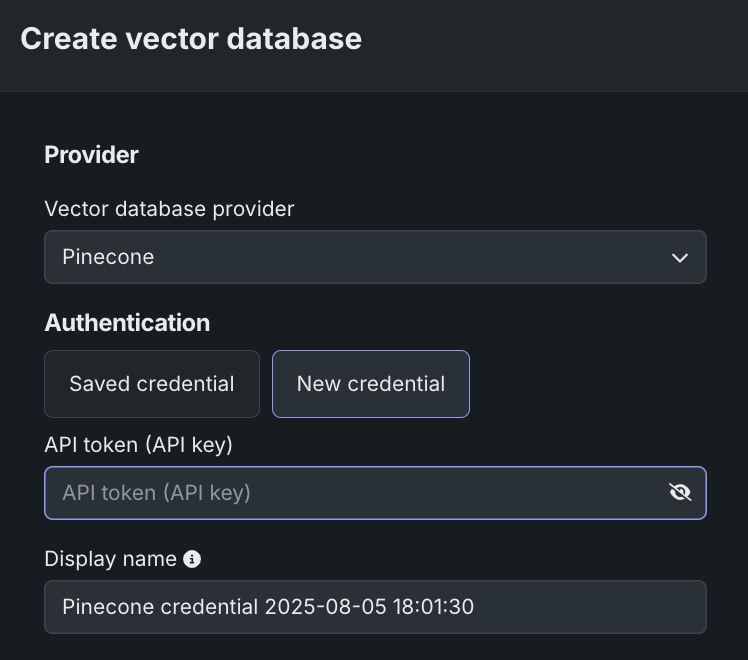Image resolution: width=748 pixels, height=660 pixels.
Task: Click the info icon beside Display name
Action: [192, 559]
